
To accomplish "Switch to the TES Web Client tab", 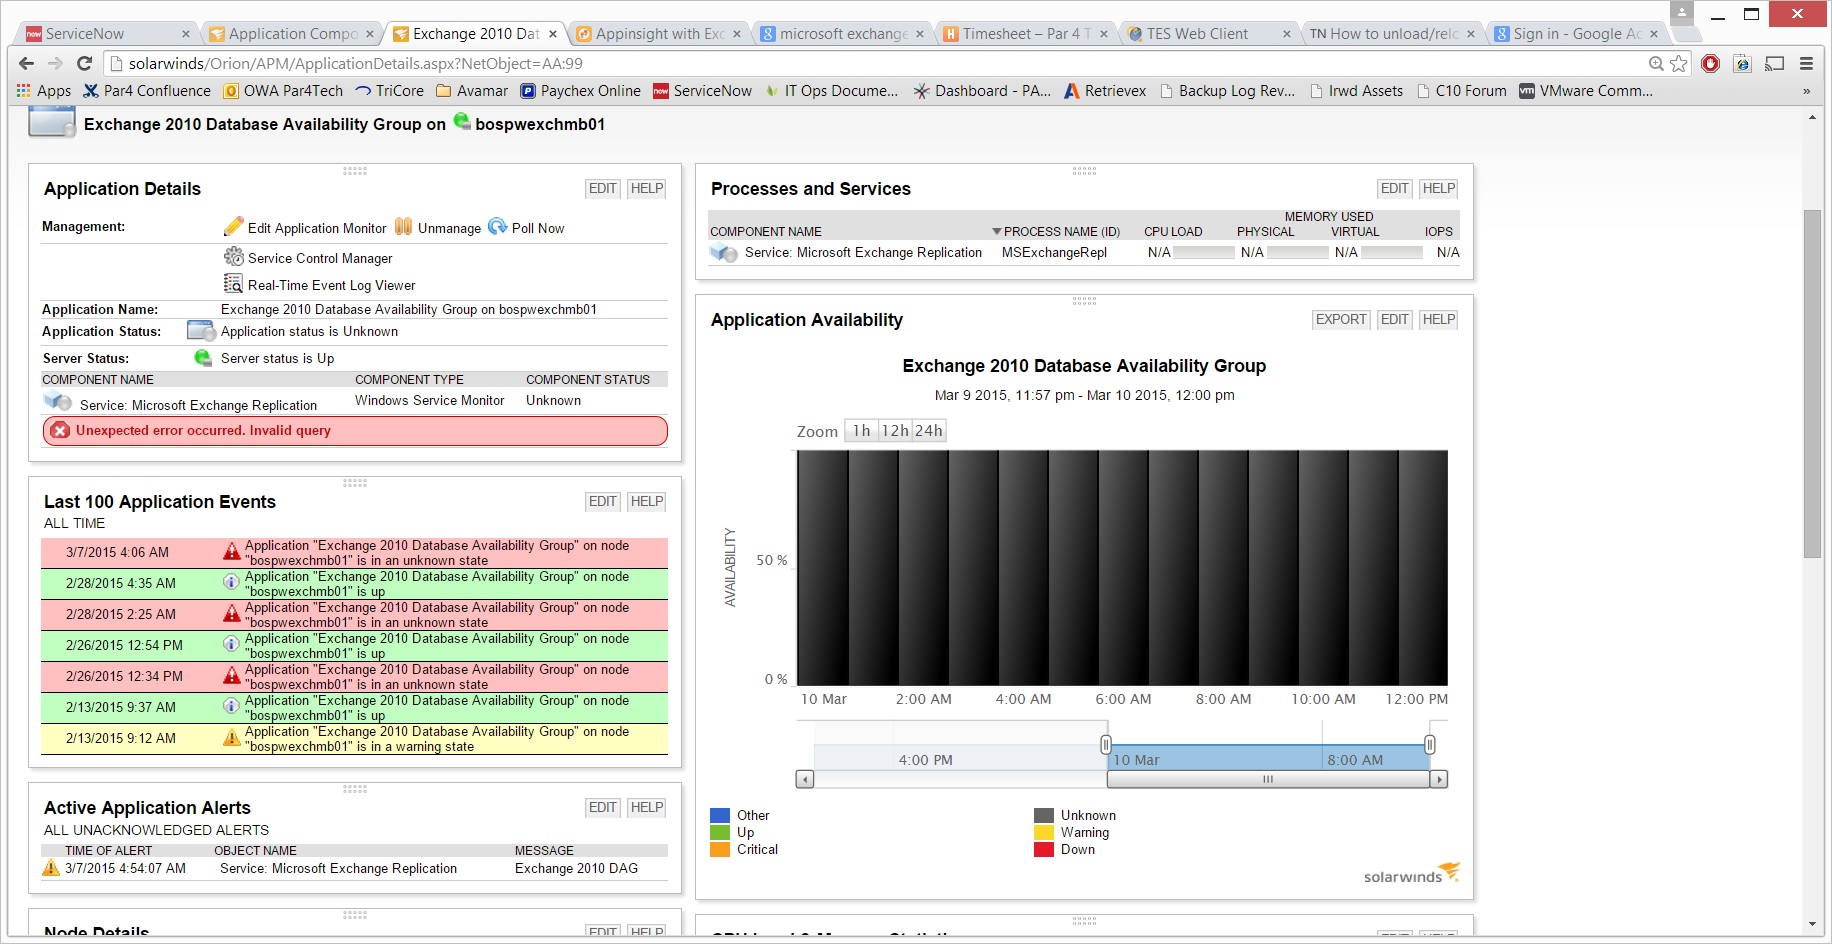I will click(1208, 34).
